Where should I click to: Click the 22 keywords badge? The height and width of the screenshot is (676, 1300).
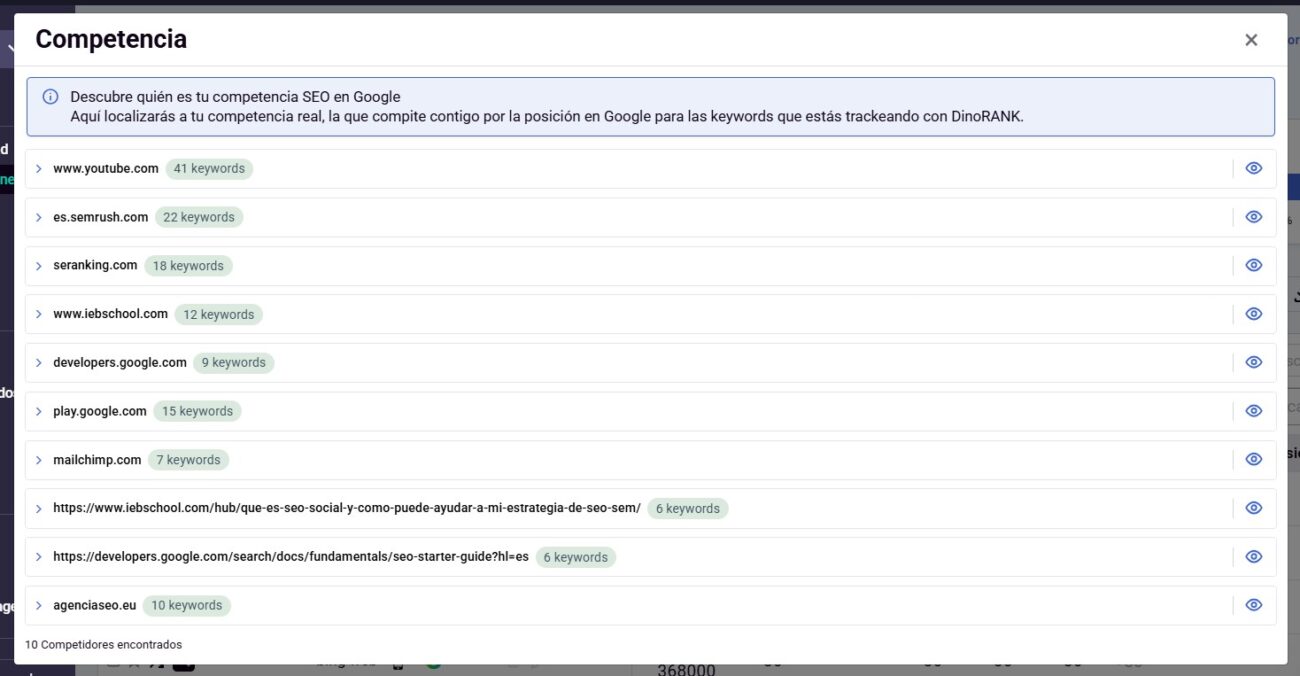click(199, 217)
